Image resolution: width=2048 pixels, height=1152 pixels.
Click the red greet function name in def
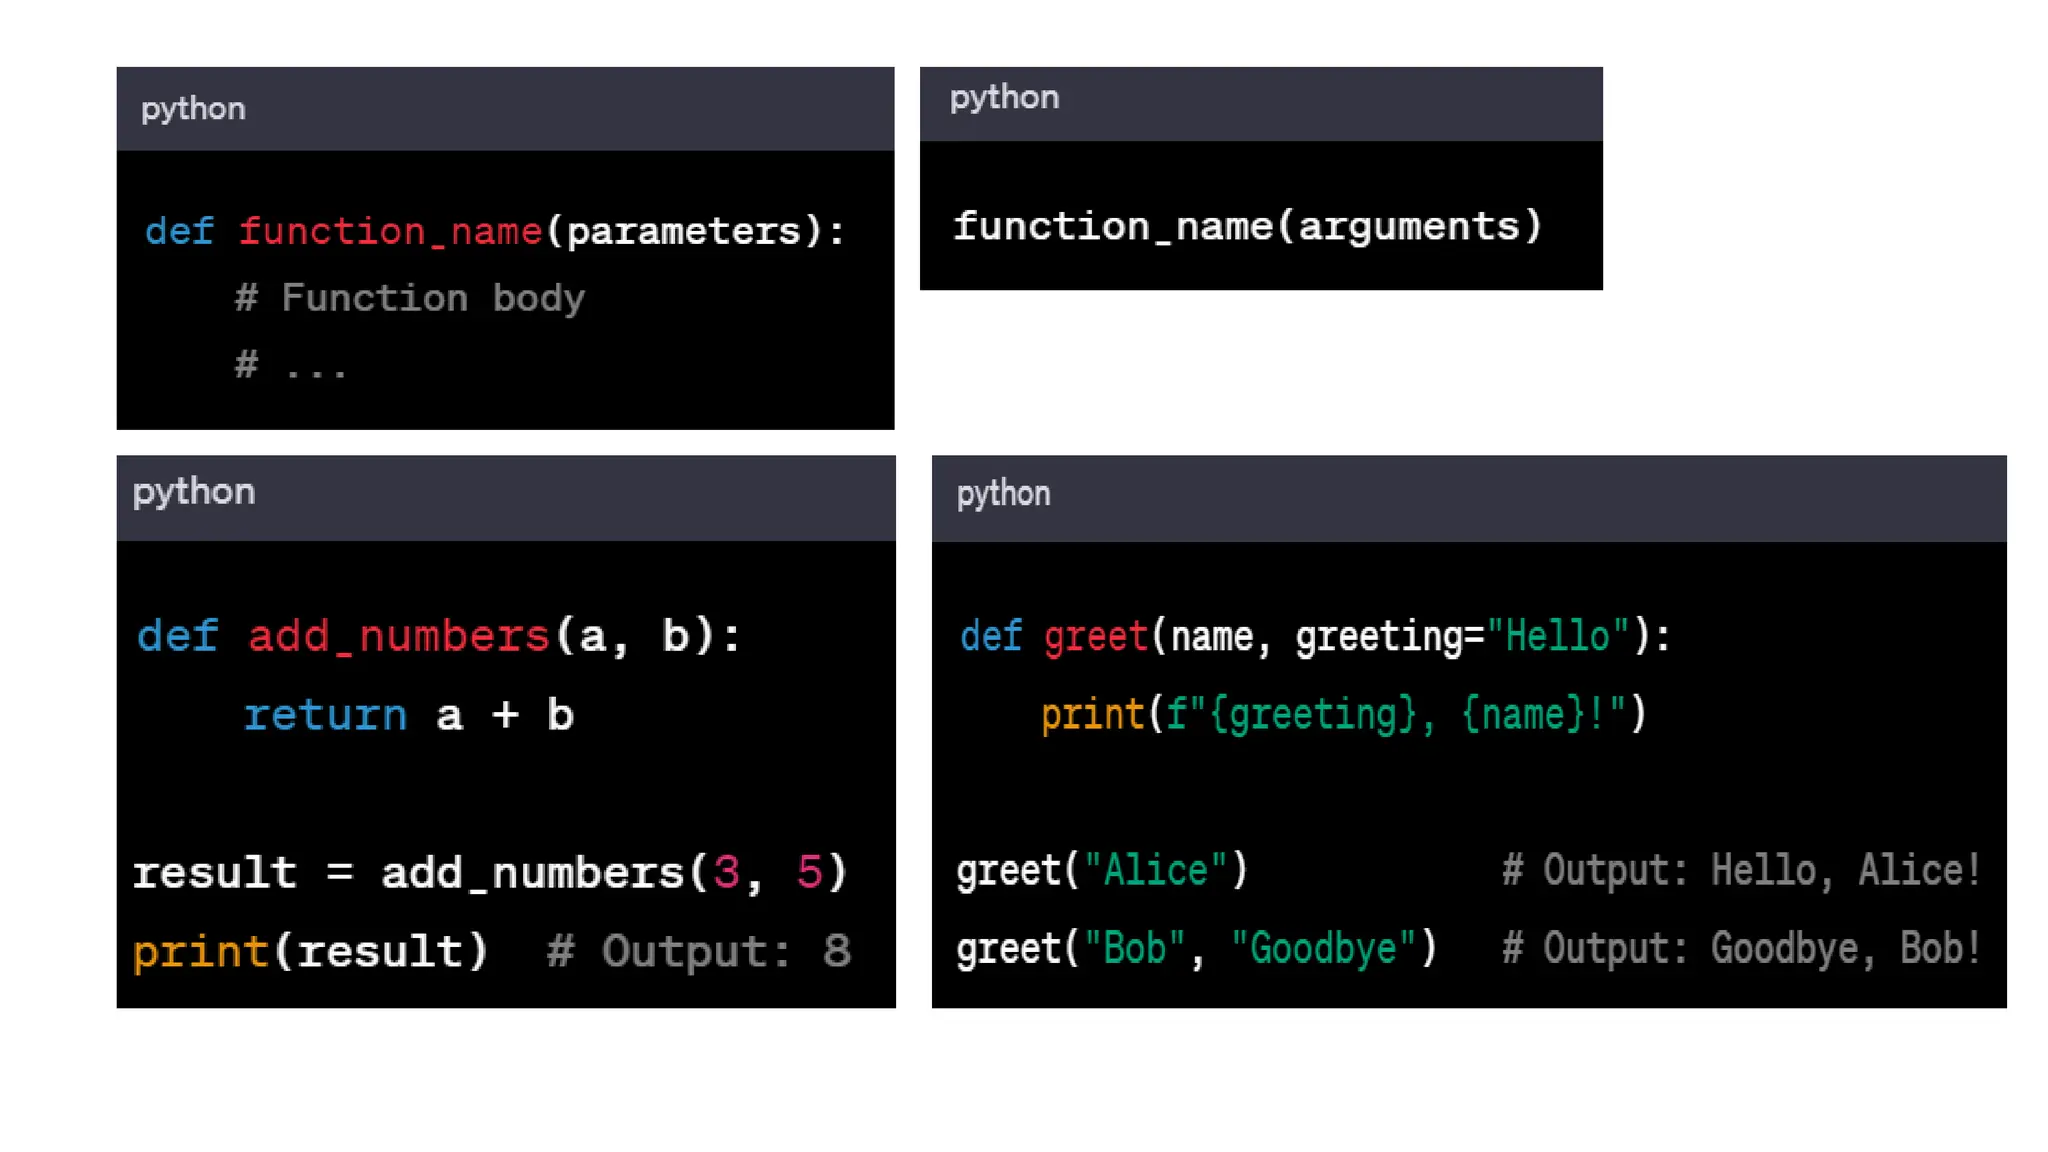coord(1095,636)
